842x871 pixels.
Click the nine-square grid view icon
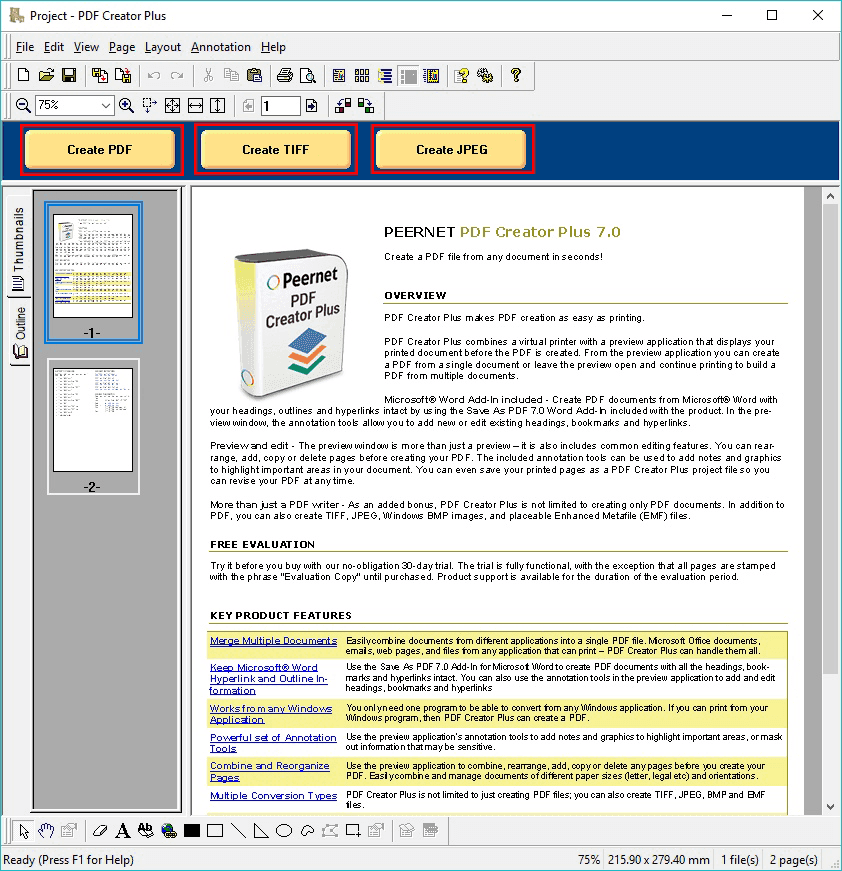click(x=362, y=75)
